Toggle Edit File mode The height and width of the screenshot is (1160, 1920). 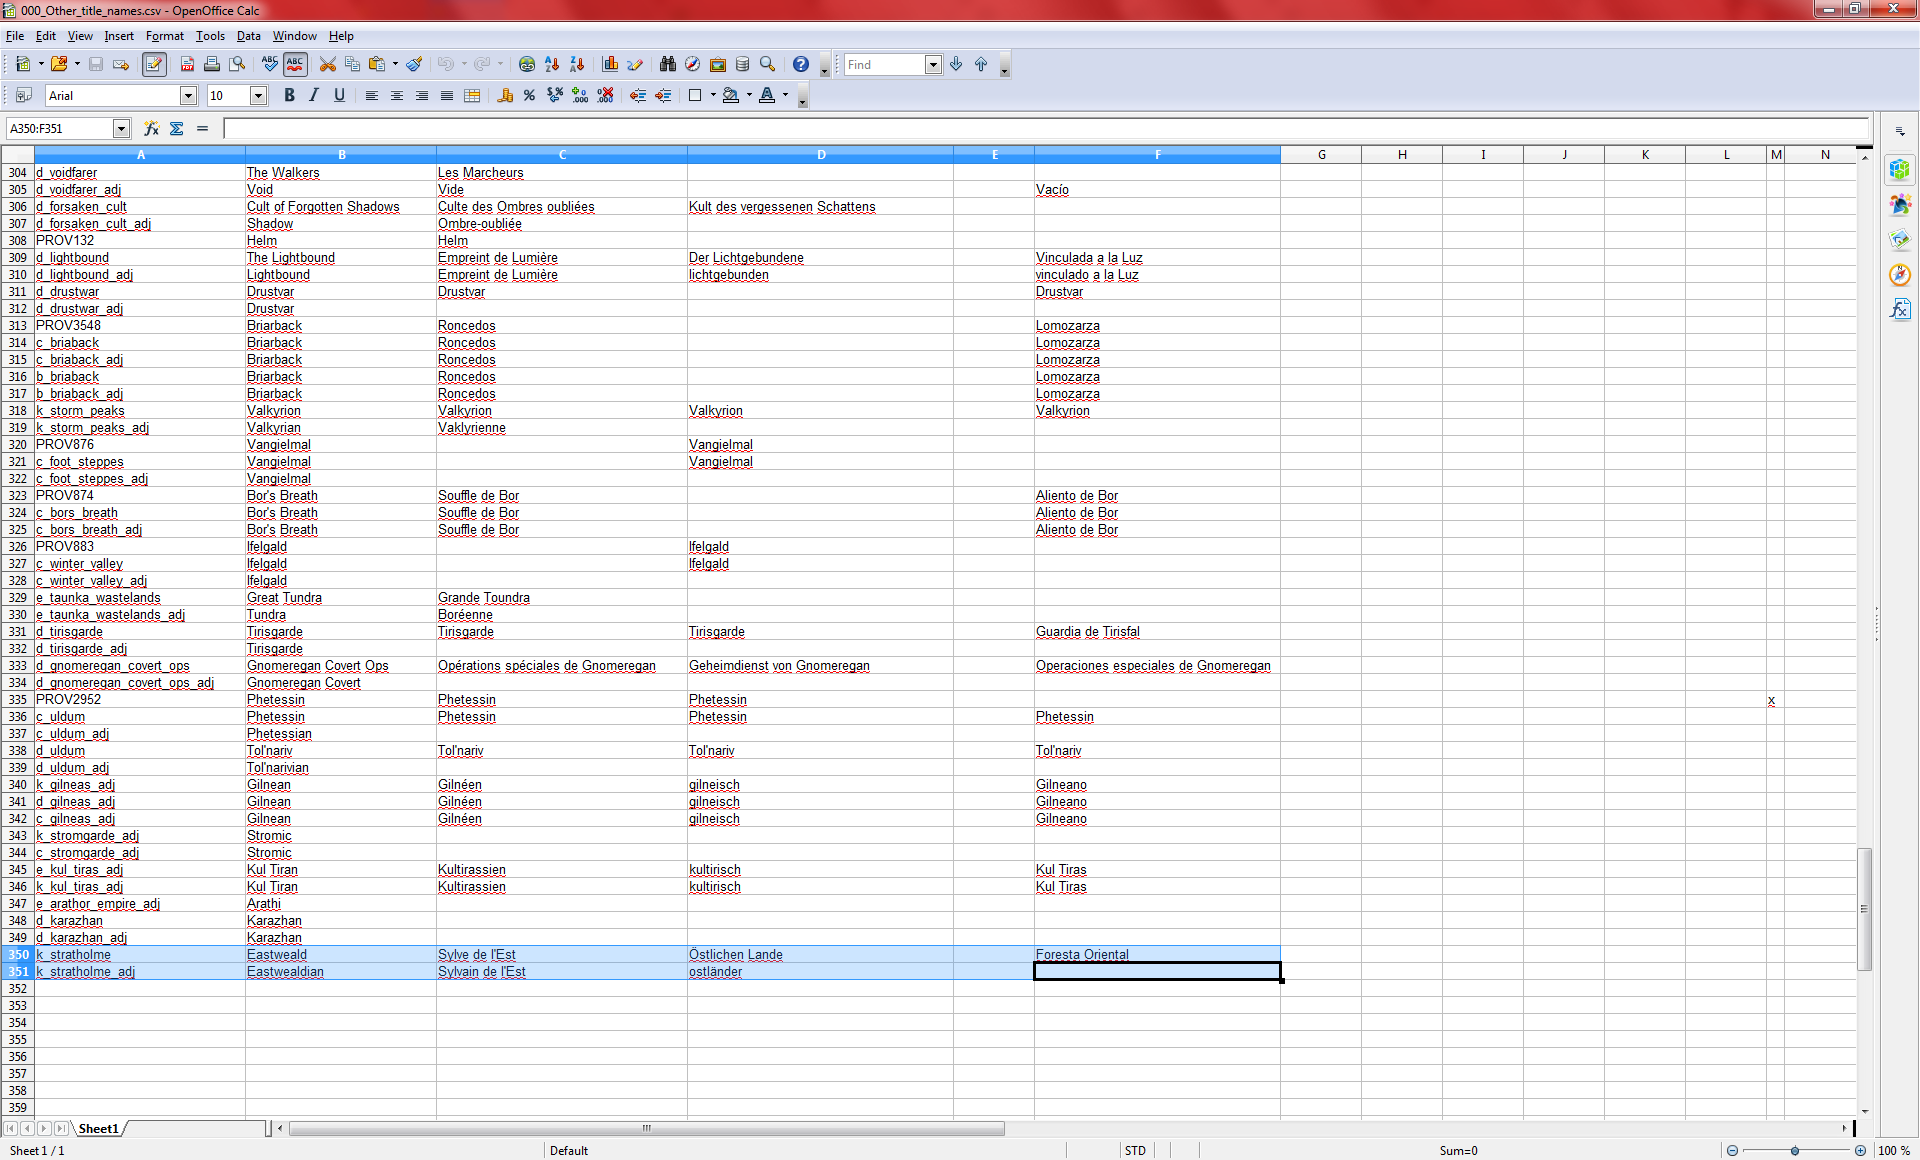pyautogui.click(x=154, y=64)
